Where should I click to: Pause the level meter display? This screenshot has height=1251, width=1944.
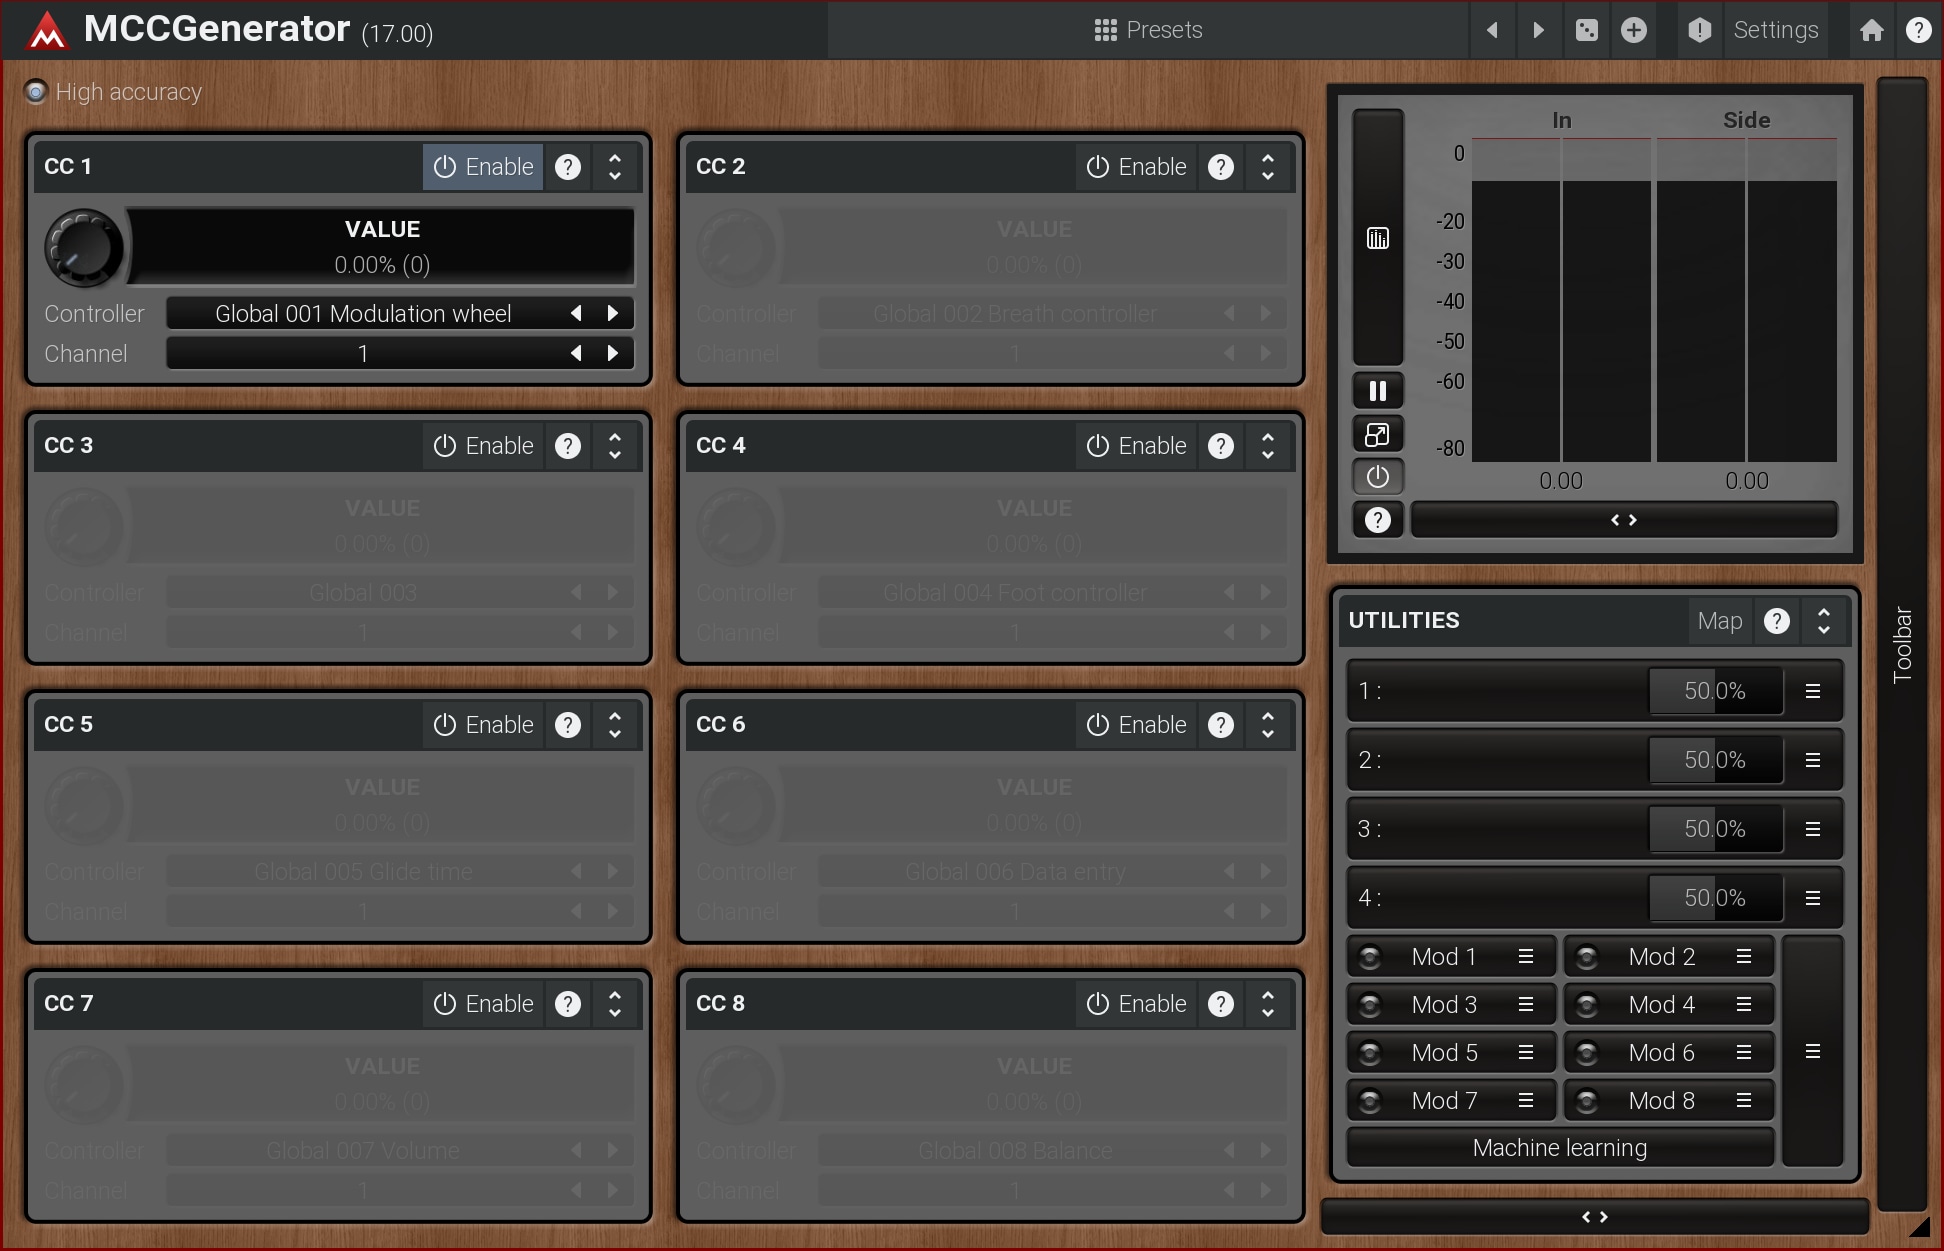1377,391
